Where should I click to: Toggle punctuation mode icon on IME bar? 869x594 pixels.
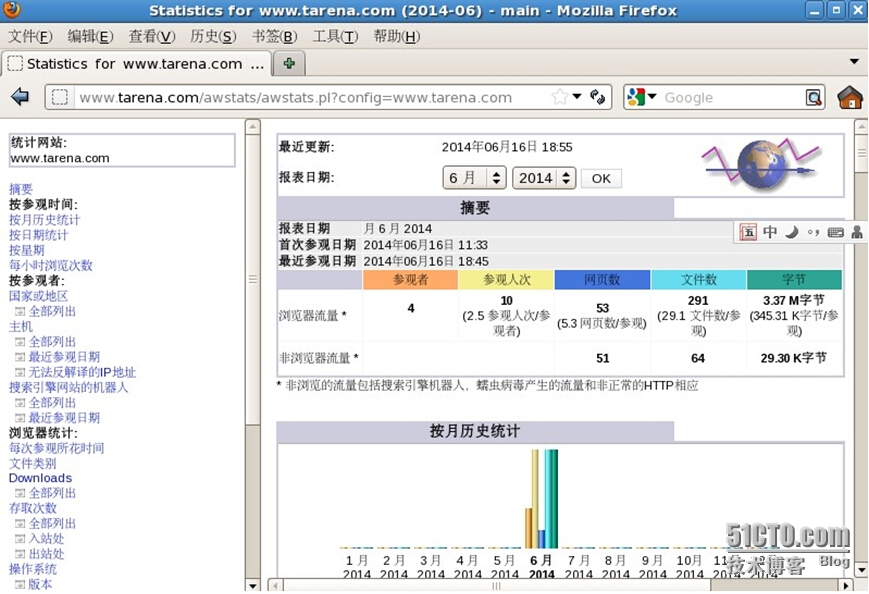pos(813,232)
